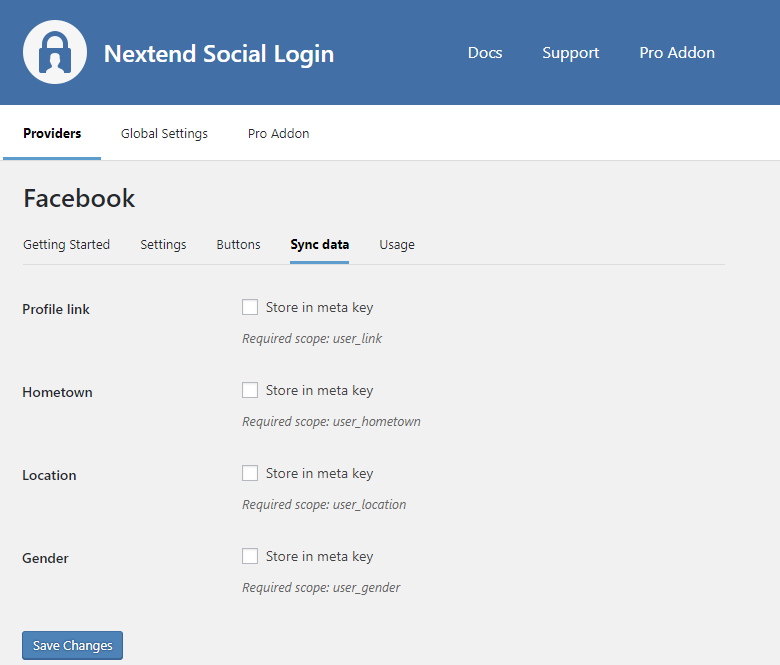The width and height of the screenshot is (780, 665).
Task: Click the Profile link field label
Action: point(56,309)
